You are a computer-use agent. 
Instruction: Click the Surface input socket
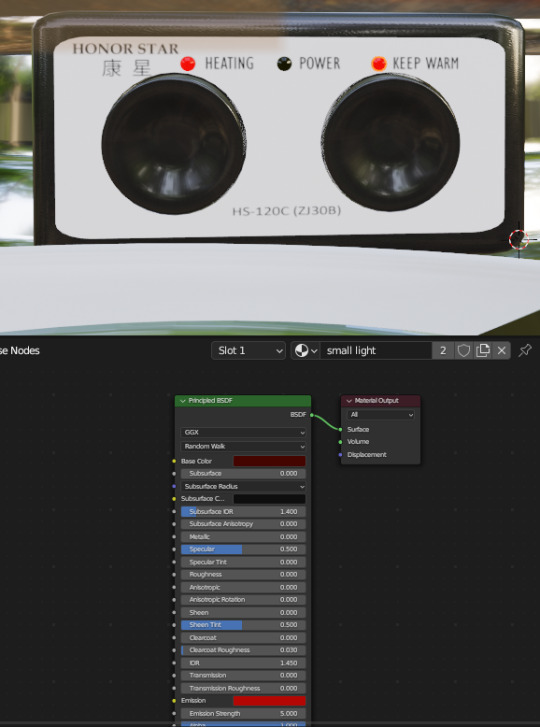340,430
